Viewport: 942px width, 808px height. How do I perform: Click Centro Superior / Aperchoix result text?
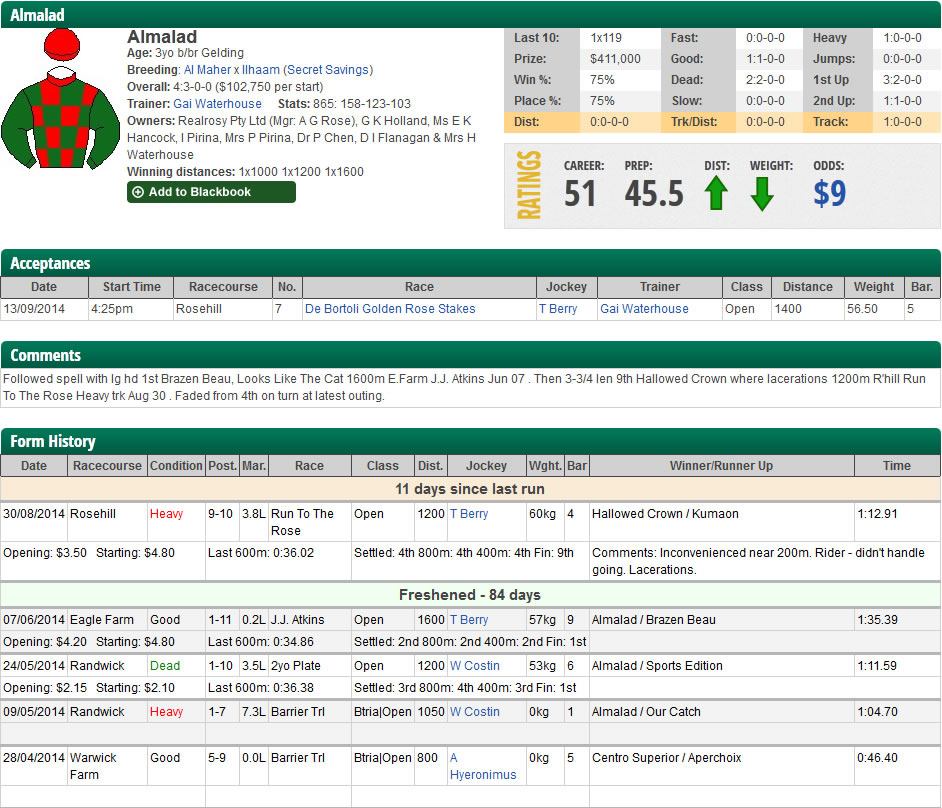(x=667, y=758)
